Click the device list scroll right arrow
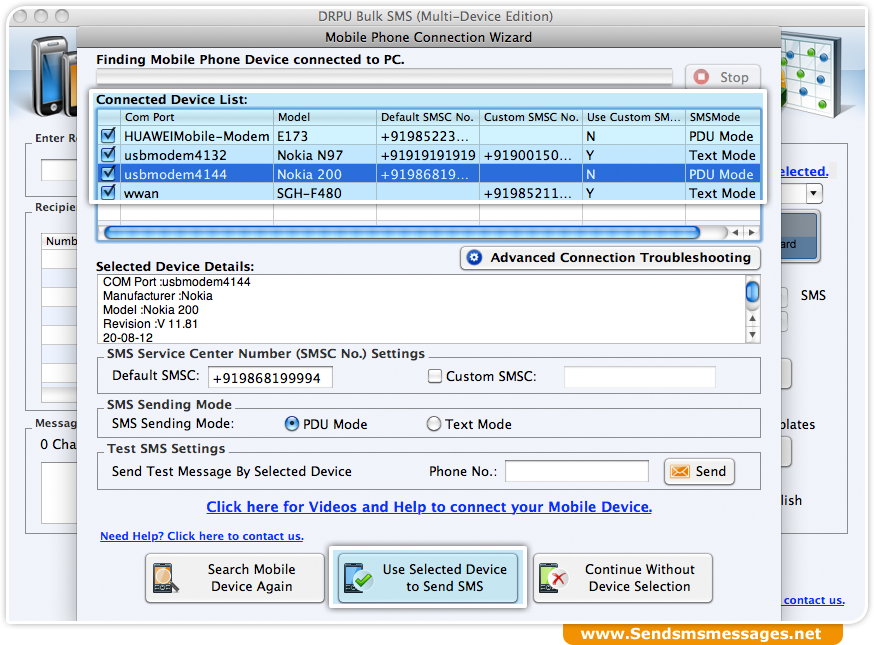The height and width of the screenshot is (645, 874). [x=751, y=232]
